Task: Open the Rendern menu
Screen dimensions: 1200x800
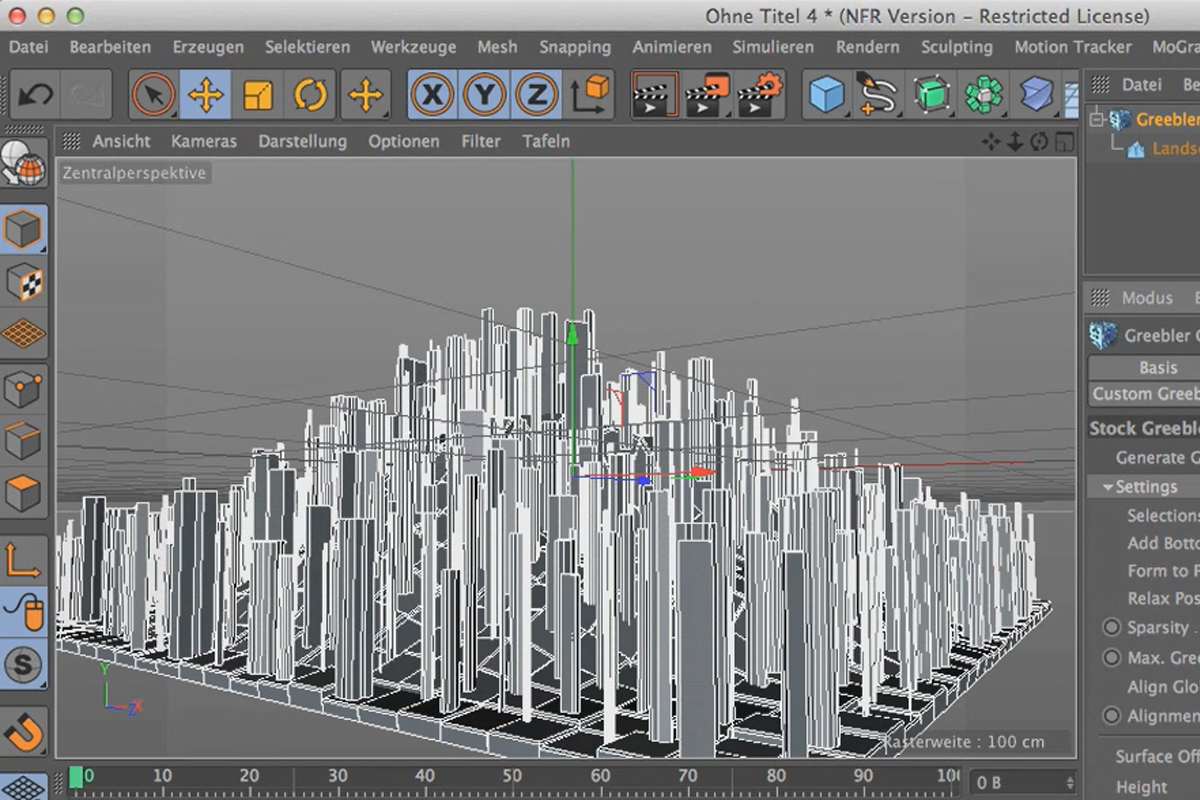Action: coord(868,47)
